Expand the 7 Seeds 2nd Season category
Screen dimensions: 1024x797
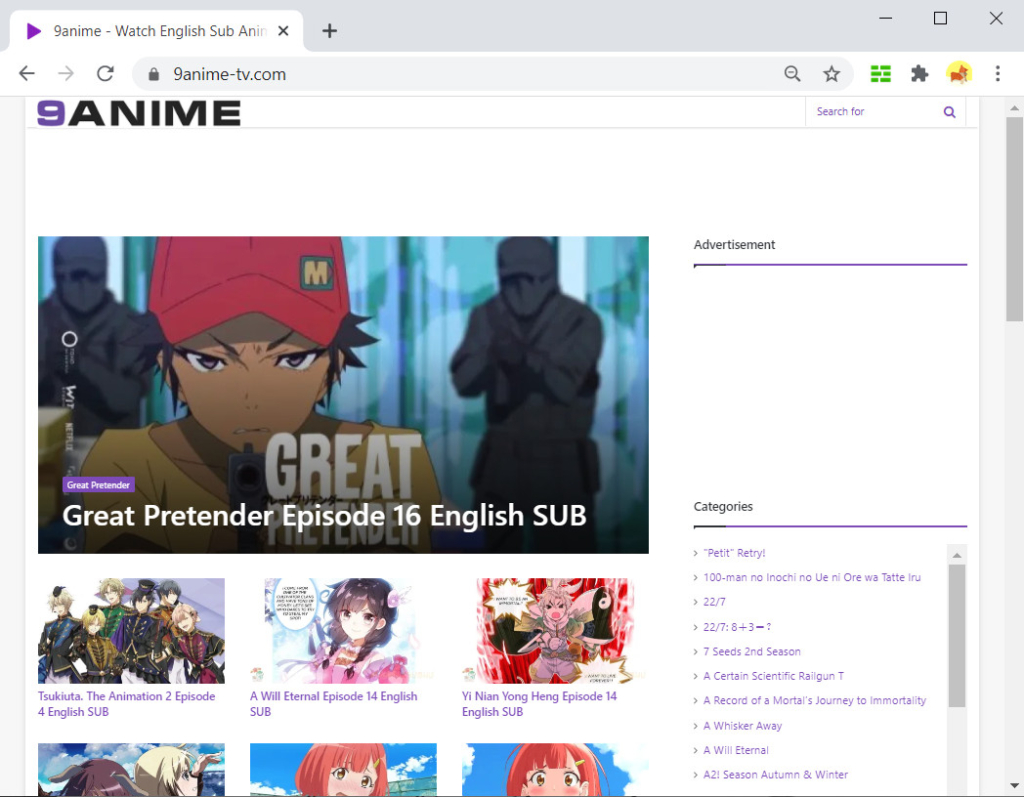click(752, 651)
